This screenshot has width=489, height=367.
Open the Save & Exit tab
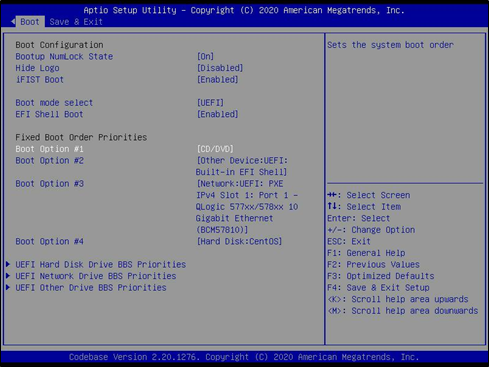pos(76,22)
